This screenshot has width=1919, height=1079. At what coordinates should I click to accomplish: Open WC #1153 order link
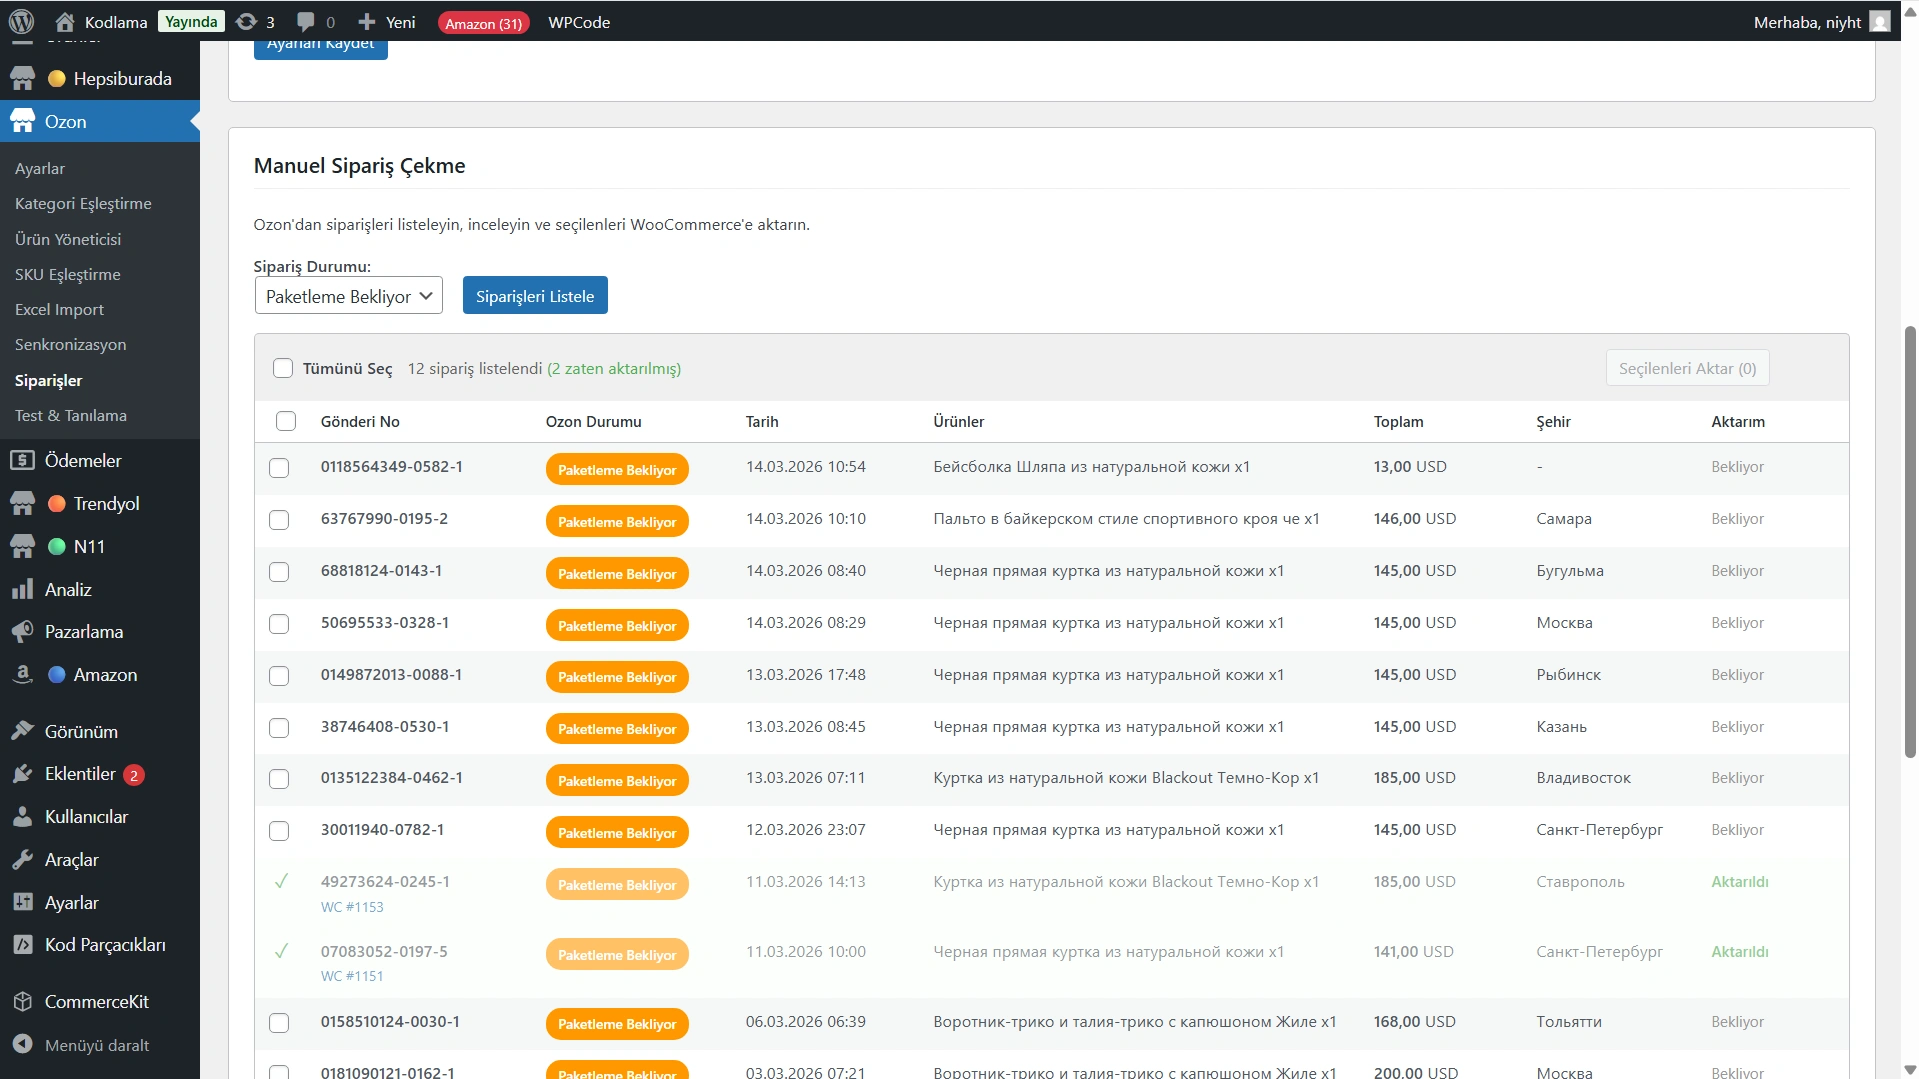(x=352, y=907)
